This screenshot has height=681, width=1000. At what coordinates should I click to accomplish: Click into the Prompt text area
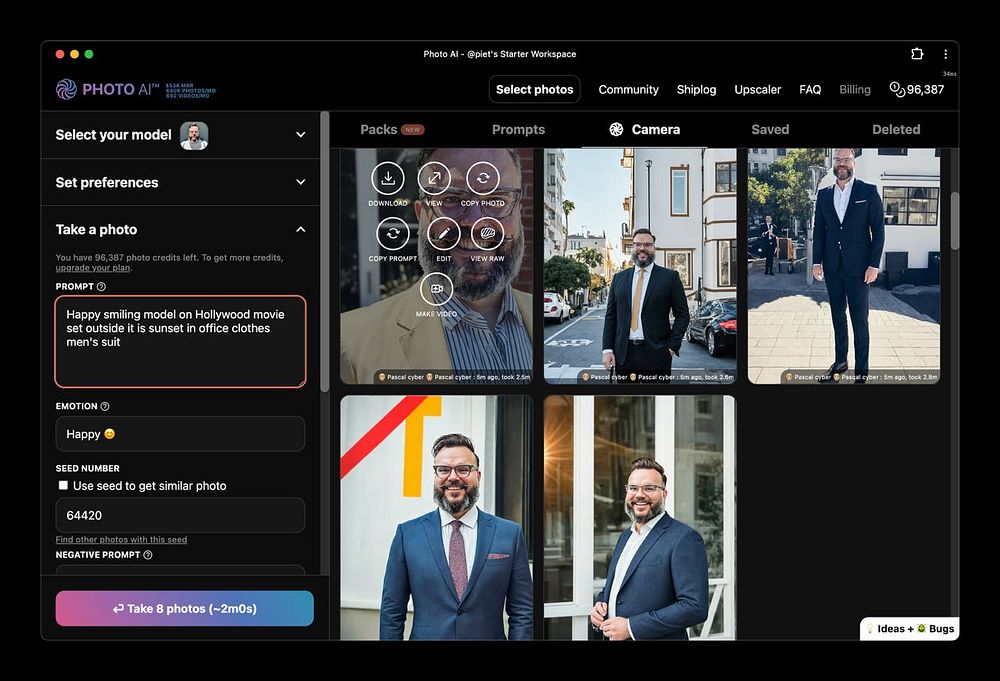pos(180,342)
